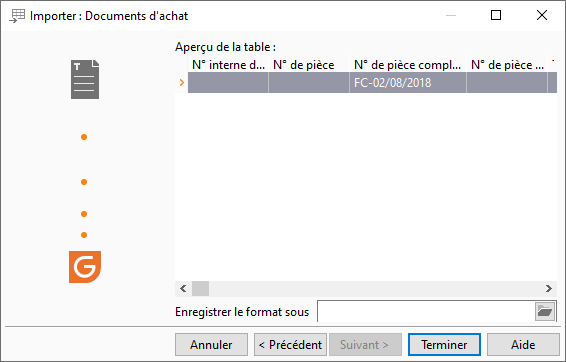Open help with the Aide button
The height and width of the screenshot is (362, 566).
[x=523, y=345]
